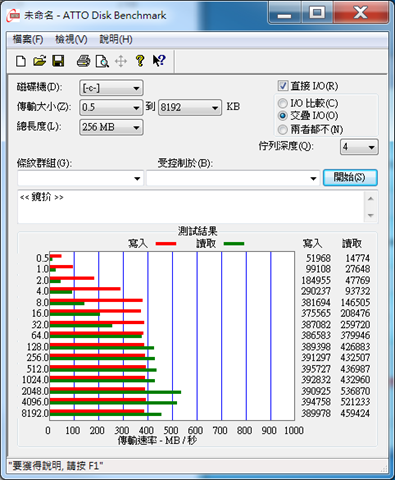The height and width of the screenshot is (480, 395).
Task: Click the Print toolbar icon
Action: pyautogui.click(x=83, y=61)
